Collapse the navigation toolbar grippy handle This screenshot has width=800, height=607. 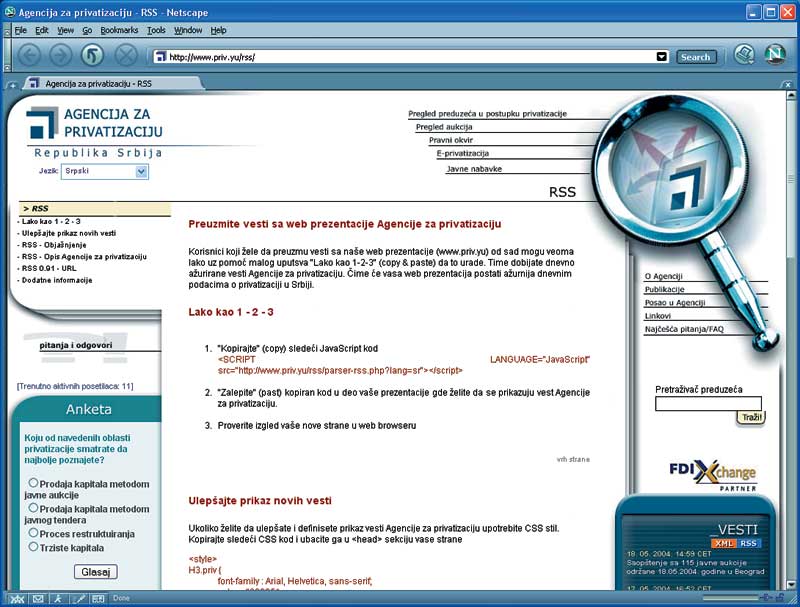click(x=7, y=55)
